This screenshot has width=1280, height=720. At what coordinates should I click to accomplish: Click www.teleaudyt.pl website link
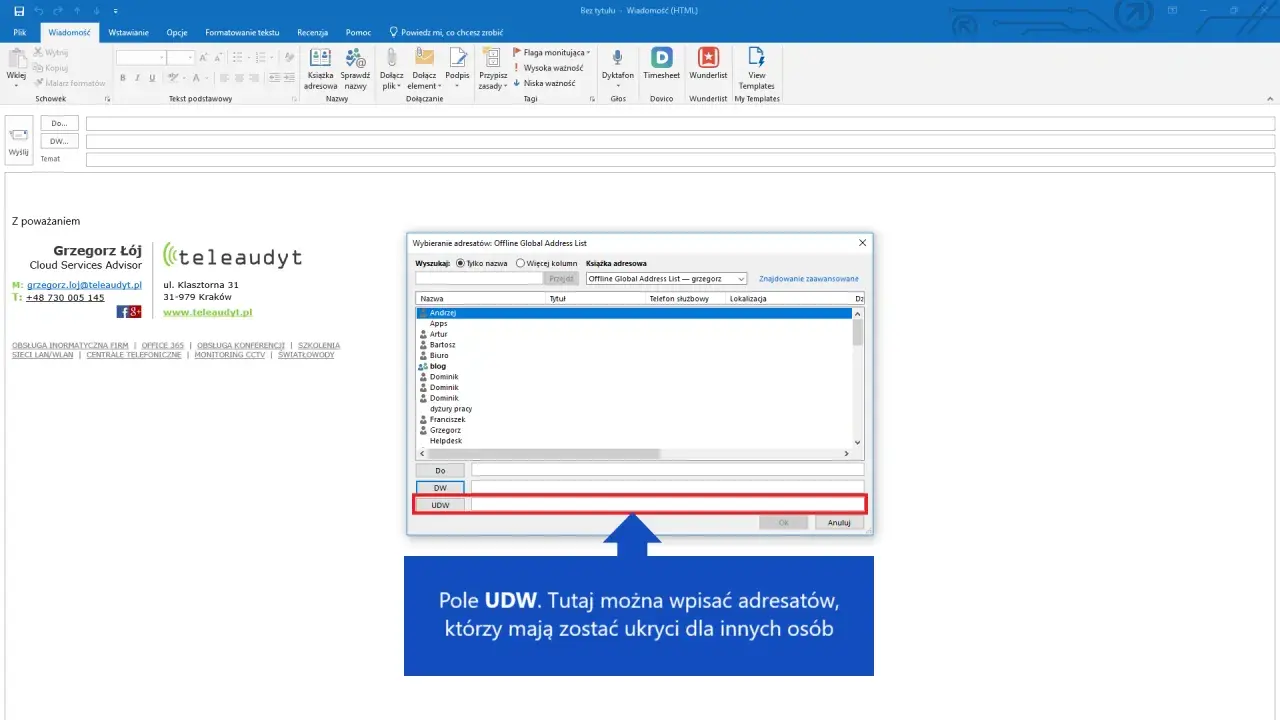tap(207, 312)
